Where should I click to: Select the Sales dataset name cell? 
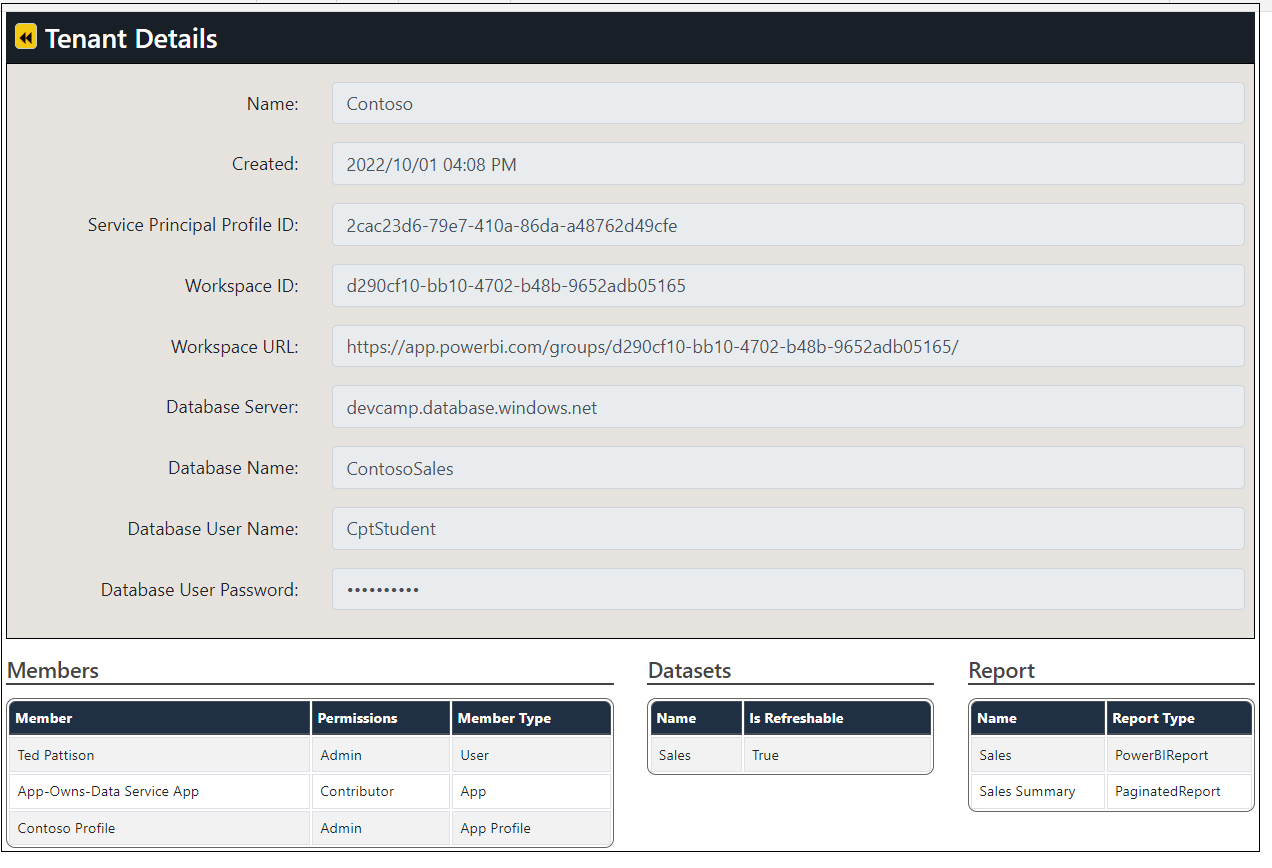(x=697, y=755)
